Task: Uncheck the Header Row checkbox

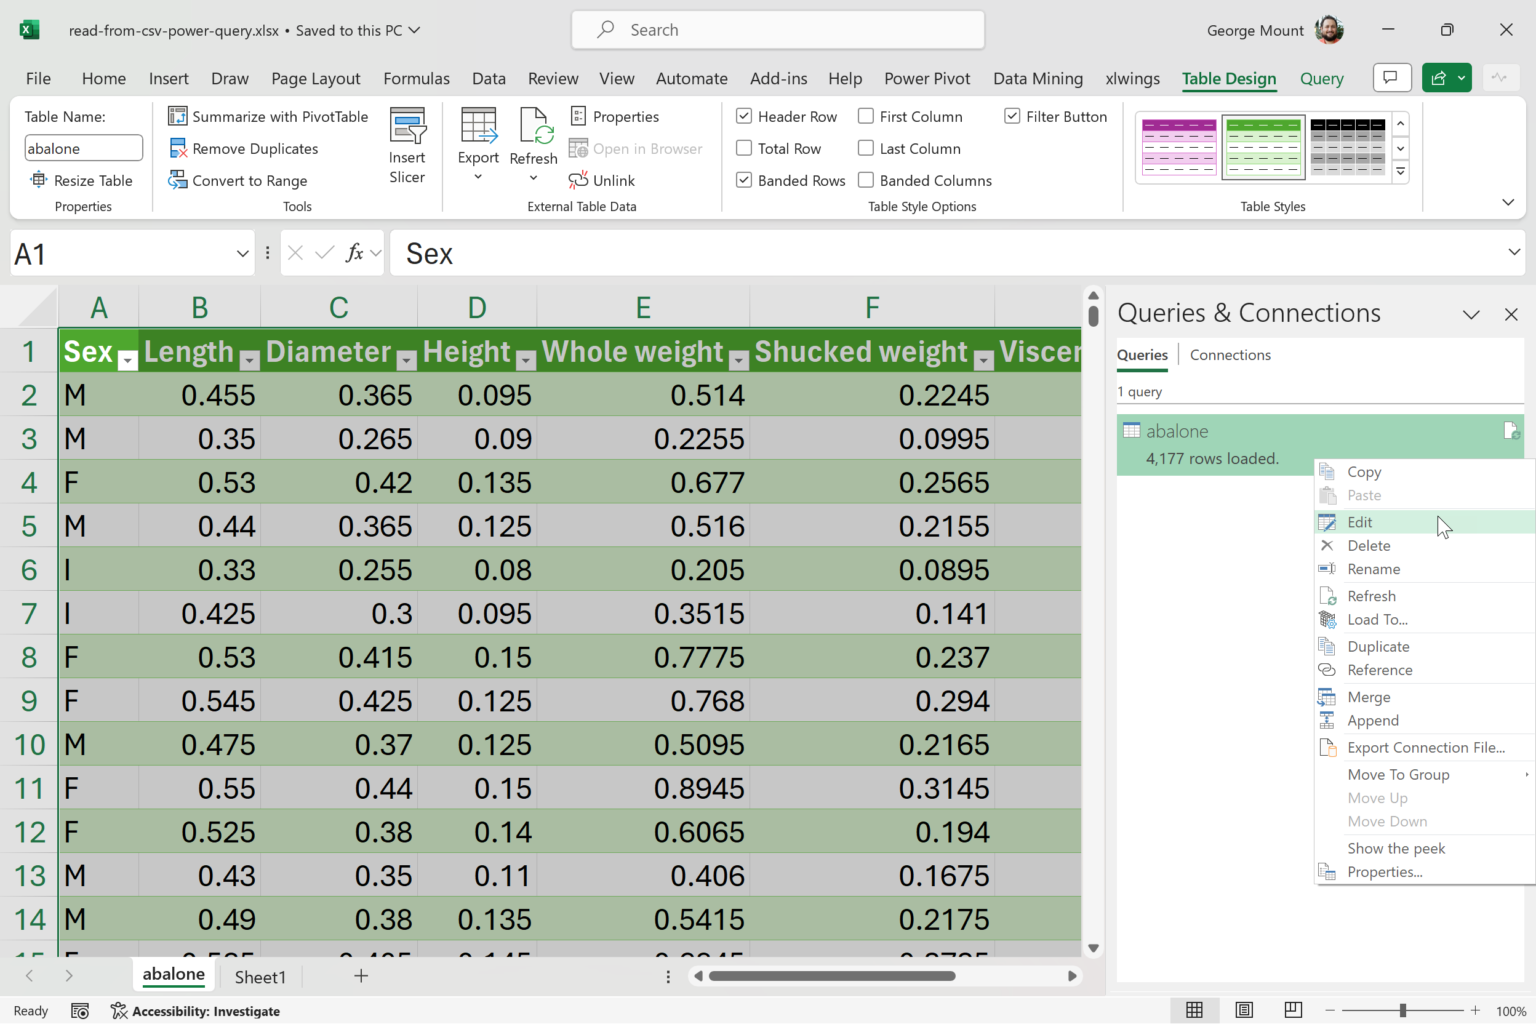Action: (744, 116)
